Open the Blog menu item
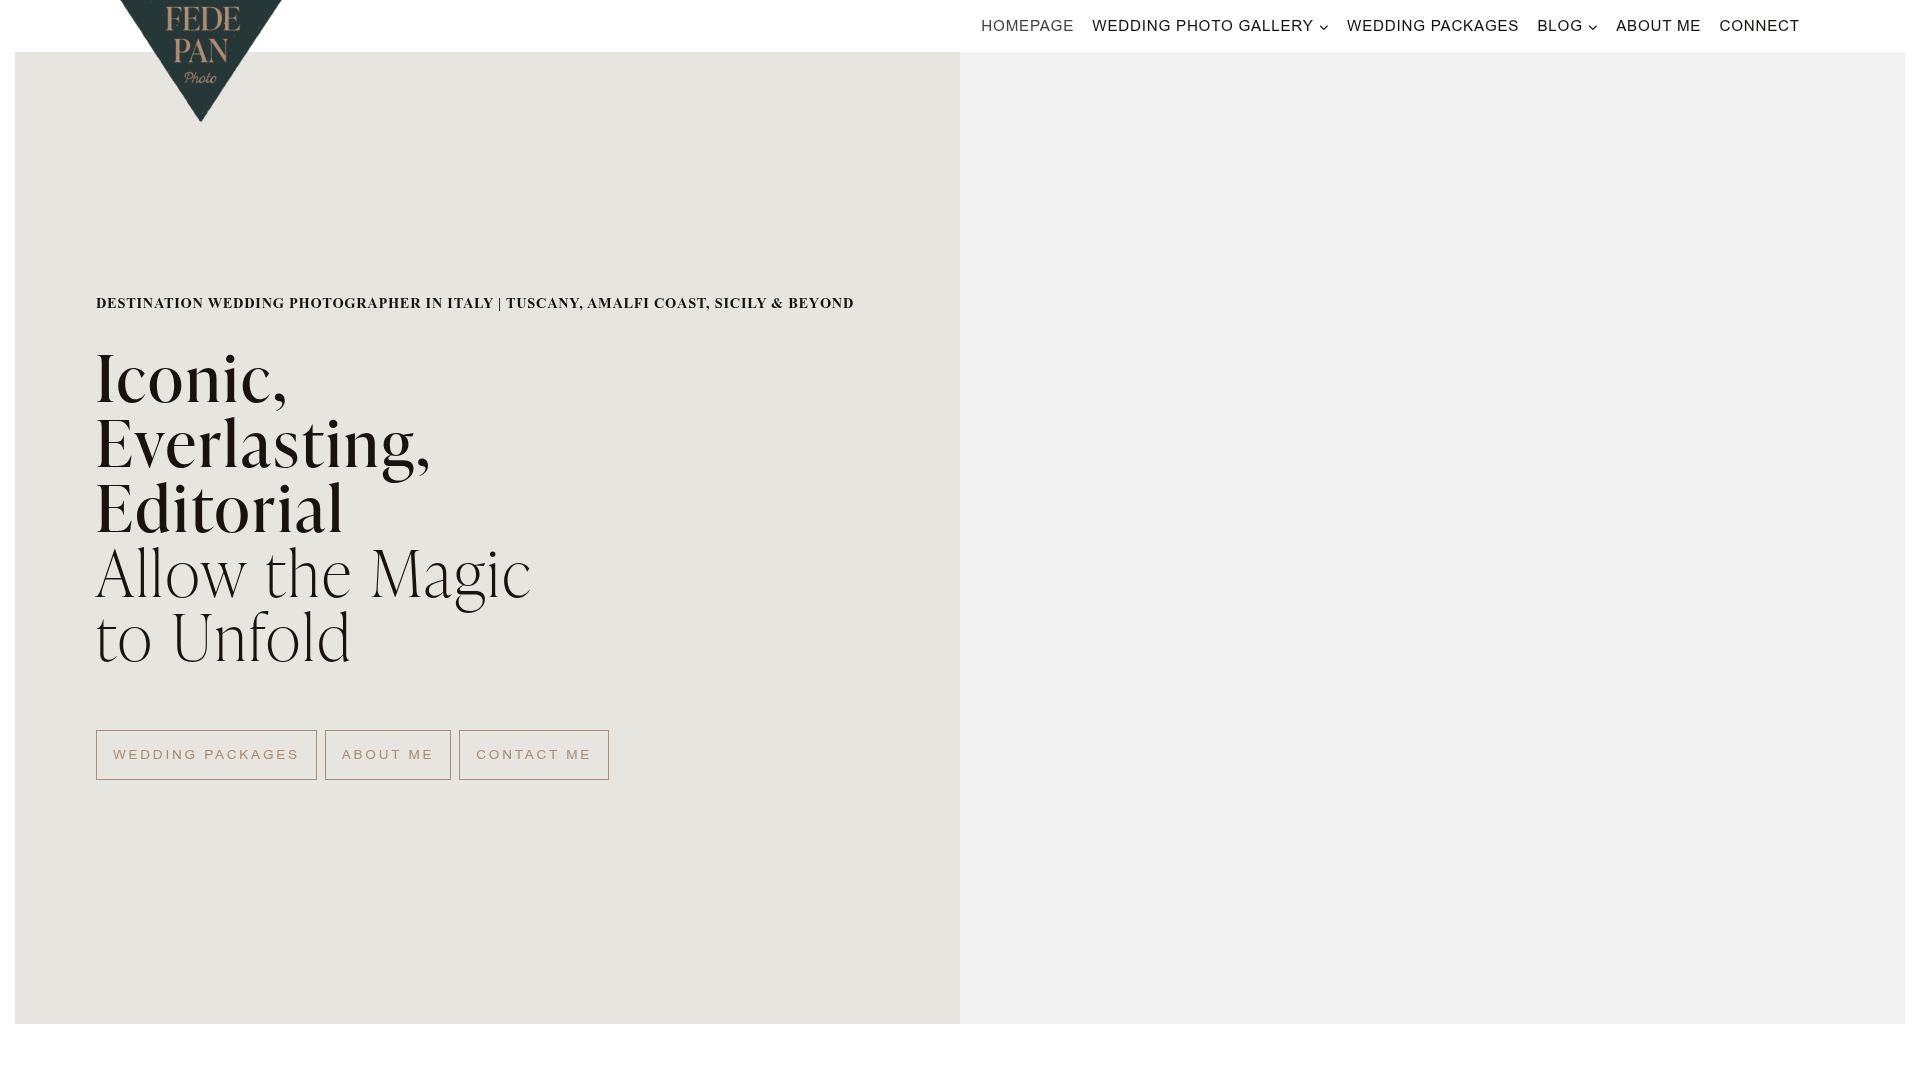 (x=1559, y=26)
